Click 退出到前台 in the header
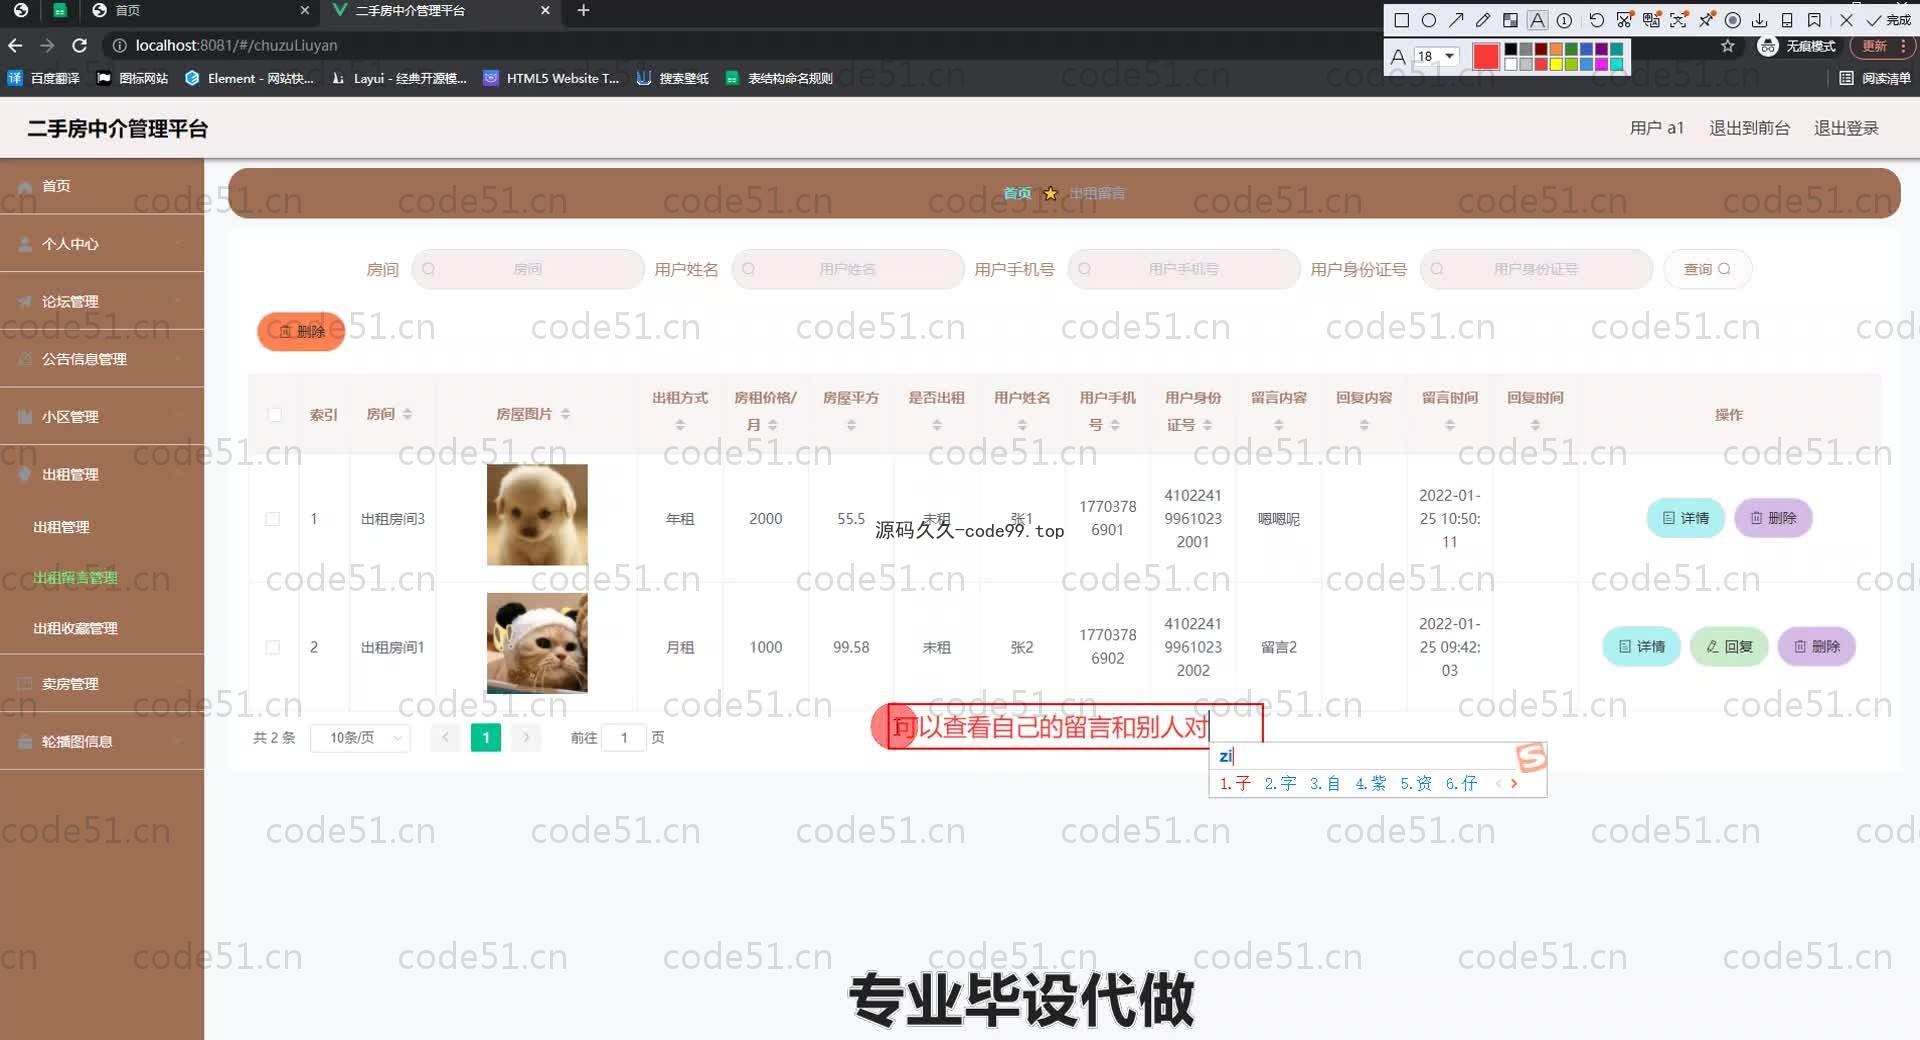The image size is (1920, 1040). [1749, 128]
